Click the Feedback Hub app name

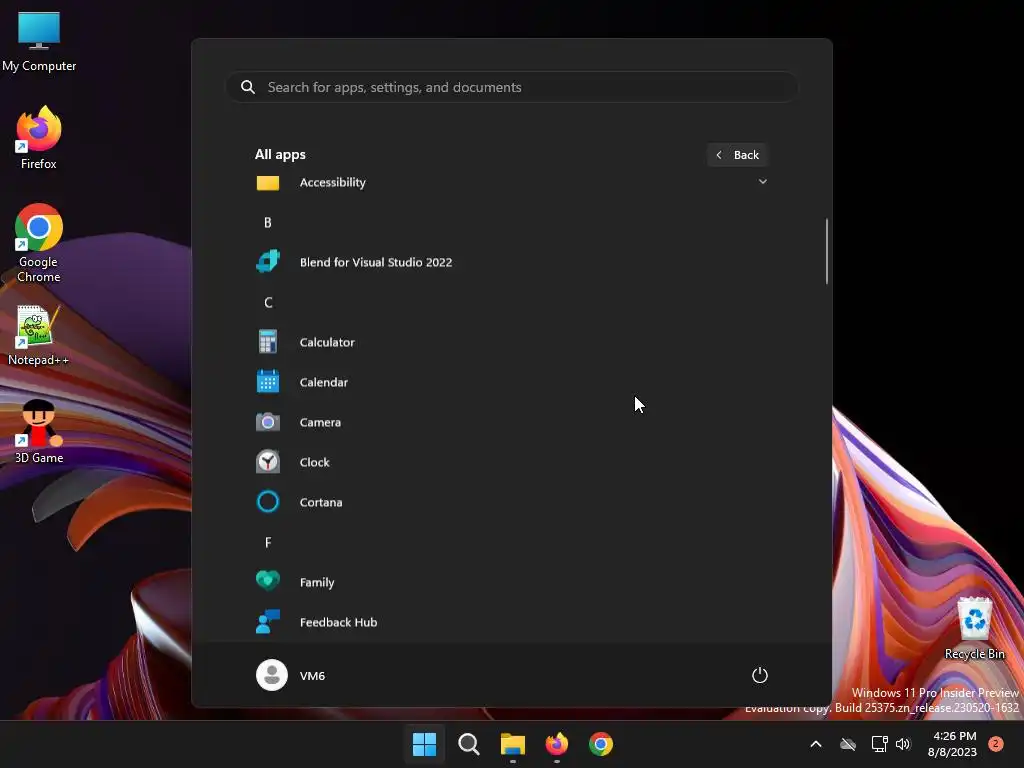click(338, 622)
